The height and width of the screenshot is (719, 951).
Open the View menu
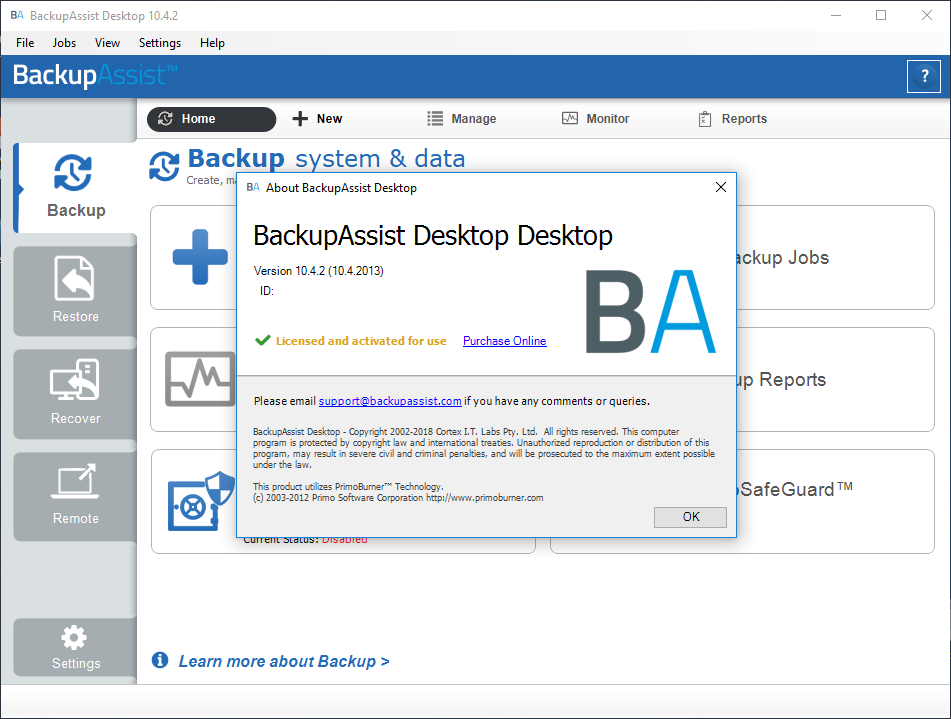coord(107,43)
